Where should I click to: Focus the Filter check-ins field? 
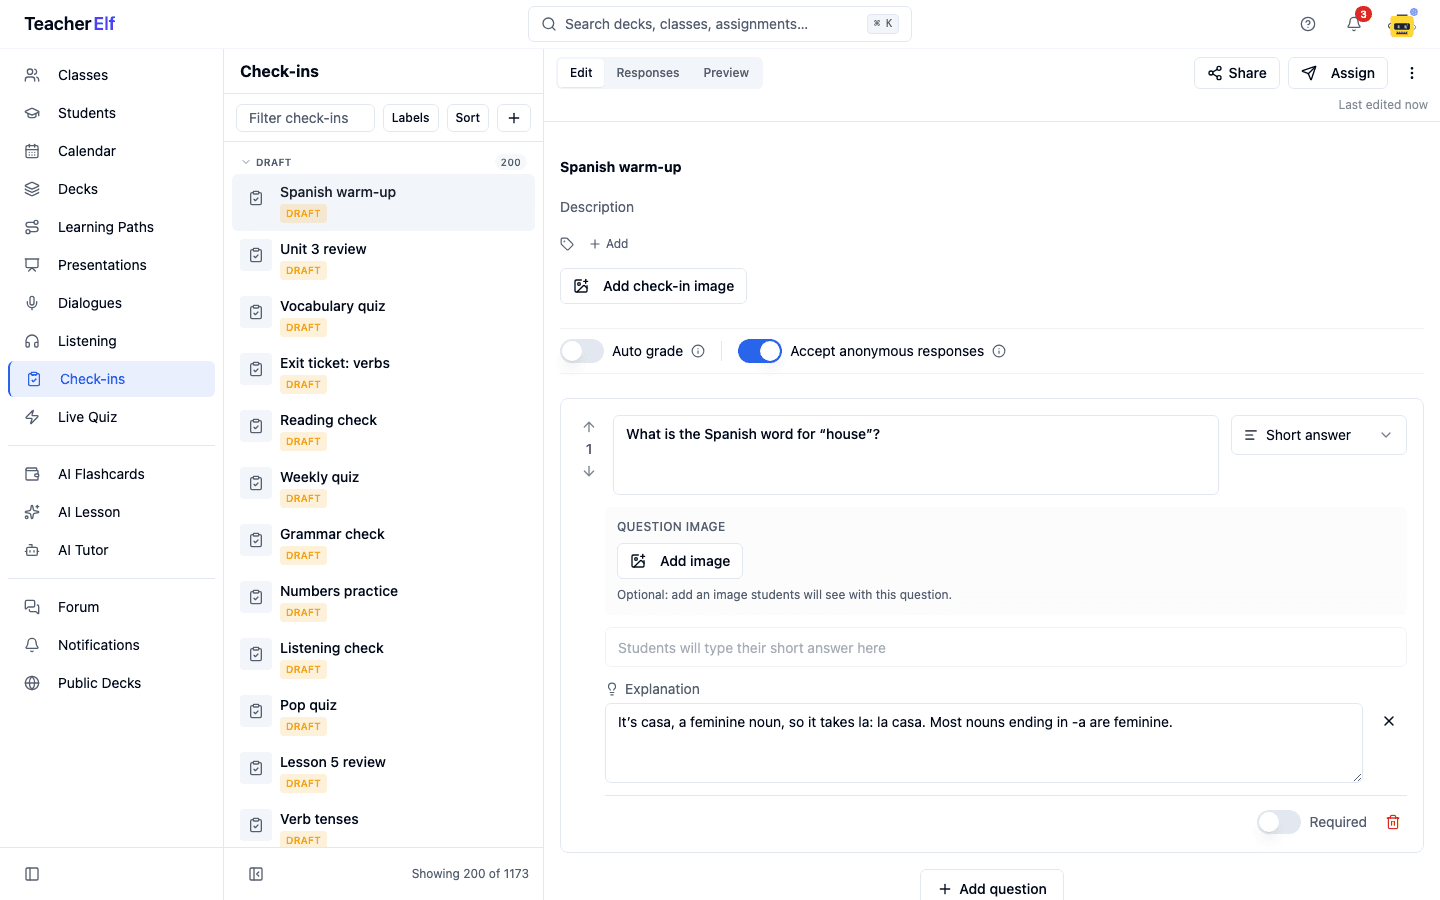[305, 118]
